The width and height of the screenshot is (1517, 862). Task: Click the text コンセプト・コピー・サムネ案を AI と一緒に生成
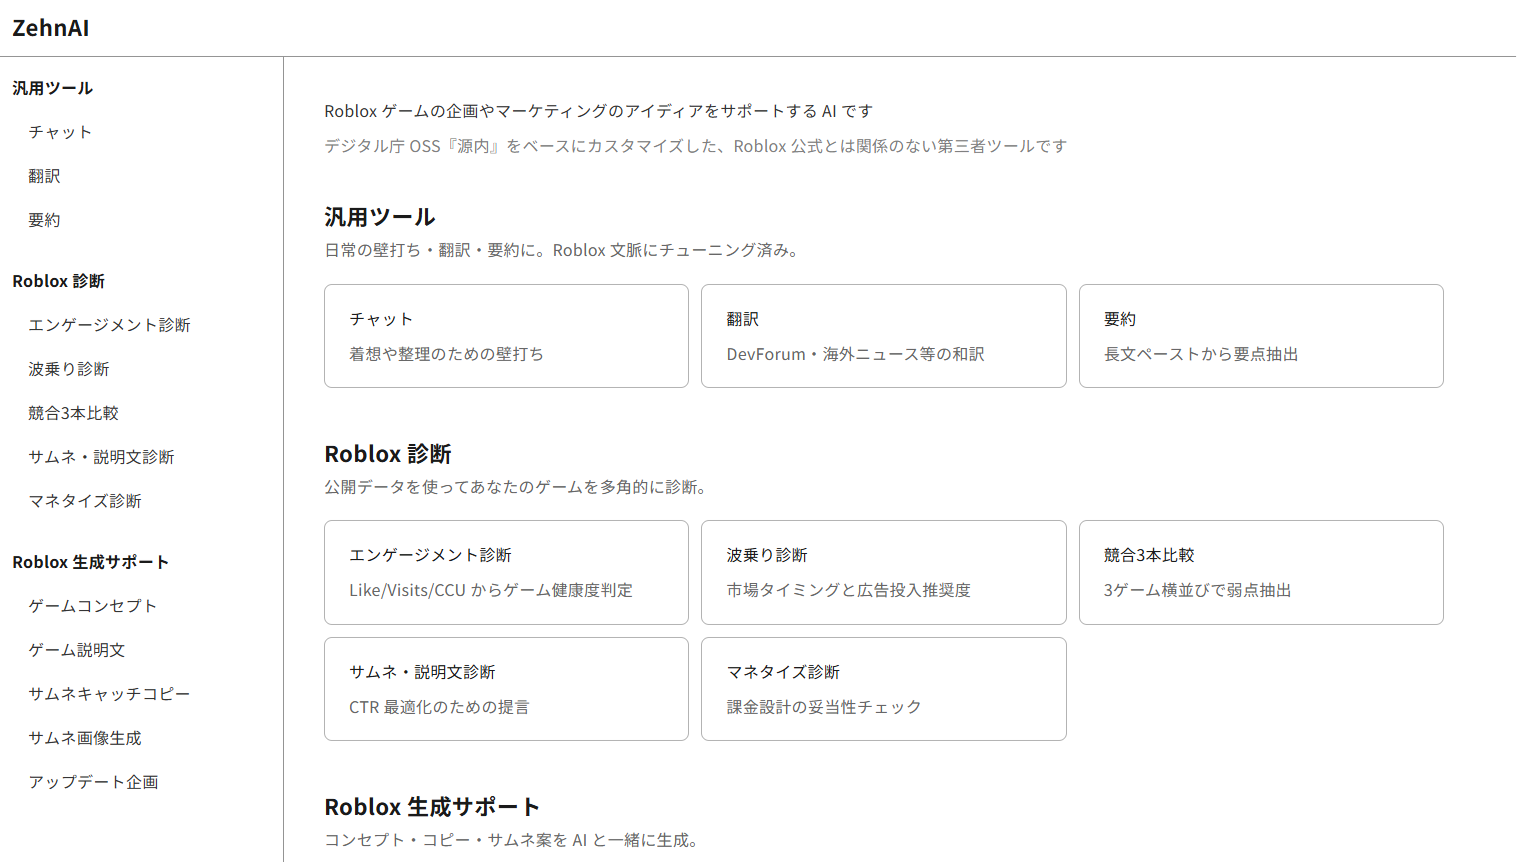click(511, 840)
